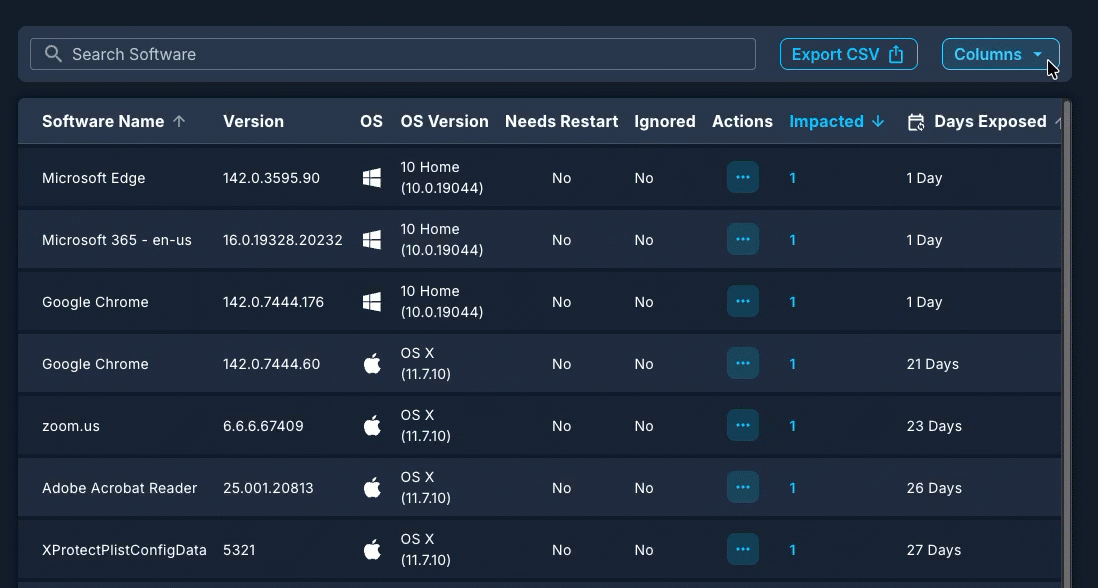
Task: Click the Apple icon on Google Chrome OS X row
Action: pyautogui.click(x=371, y=363)
